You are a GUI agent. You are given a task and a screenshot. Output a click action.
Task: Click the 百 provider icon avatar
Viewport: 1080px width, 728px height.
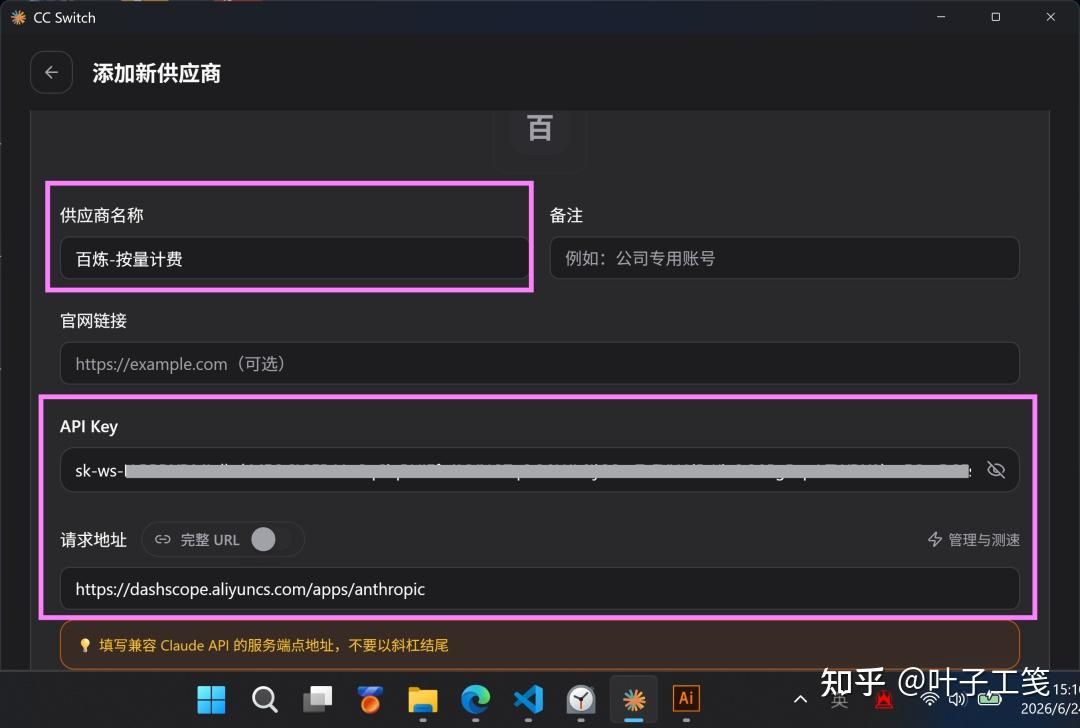point(539,129)
